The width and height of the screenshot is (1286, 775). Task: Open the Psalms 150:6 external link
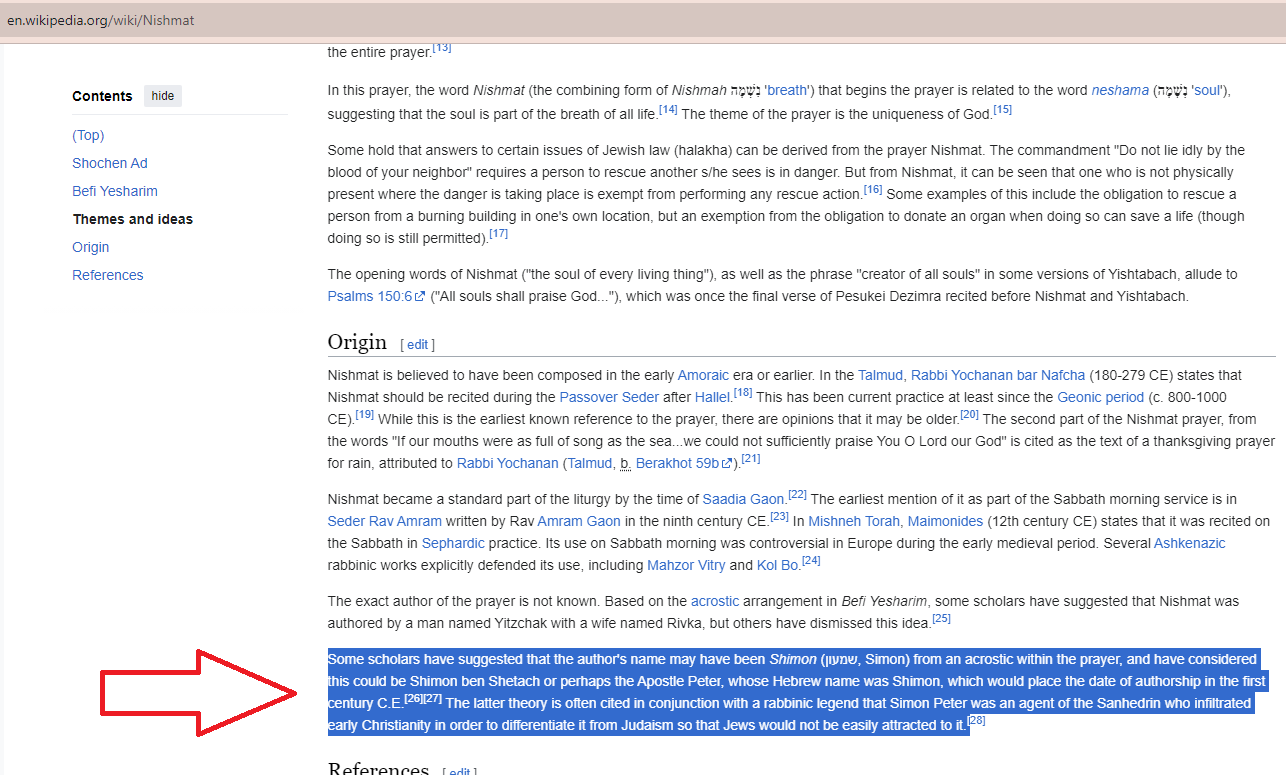point(376,296)
